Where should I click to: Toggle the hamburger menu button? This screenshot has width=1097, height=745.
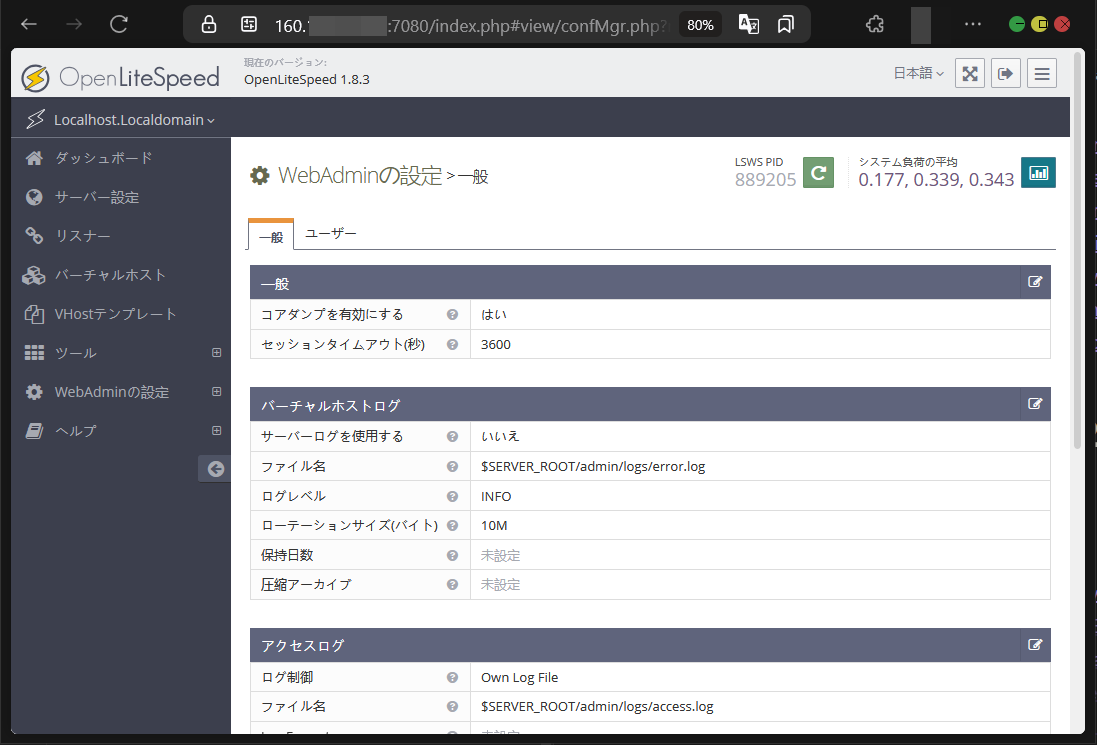pyautogui.click(x=1042, y=73)
